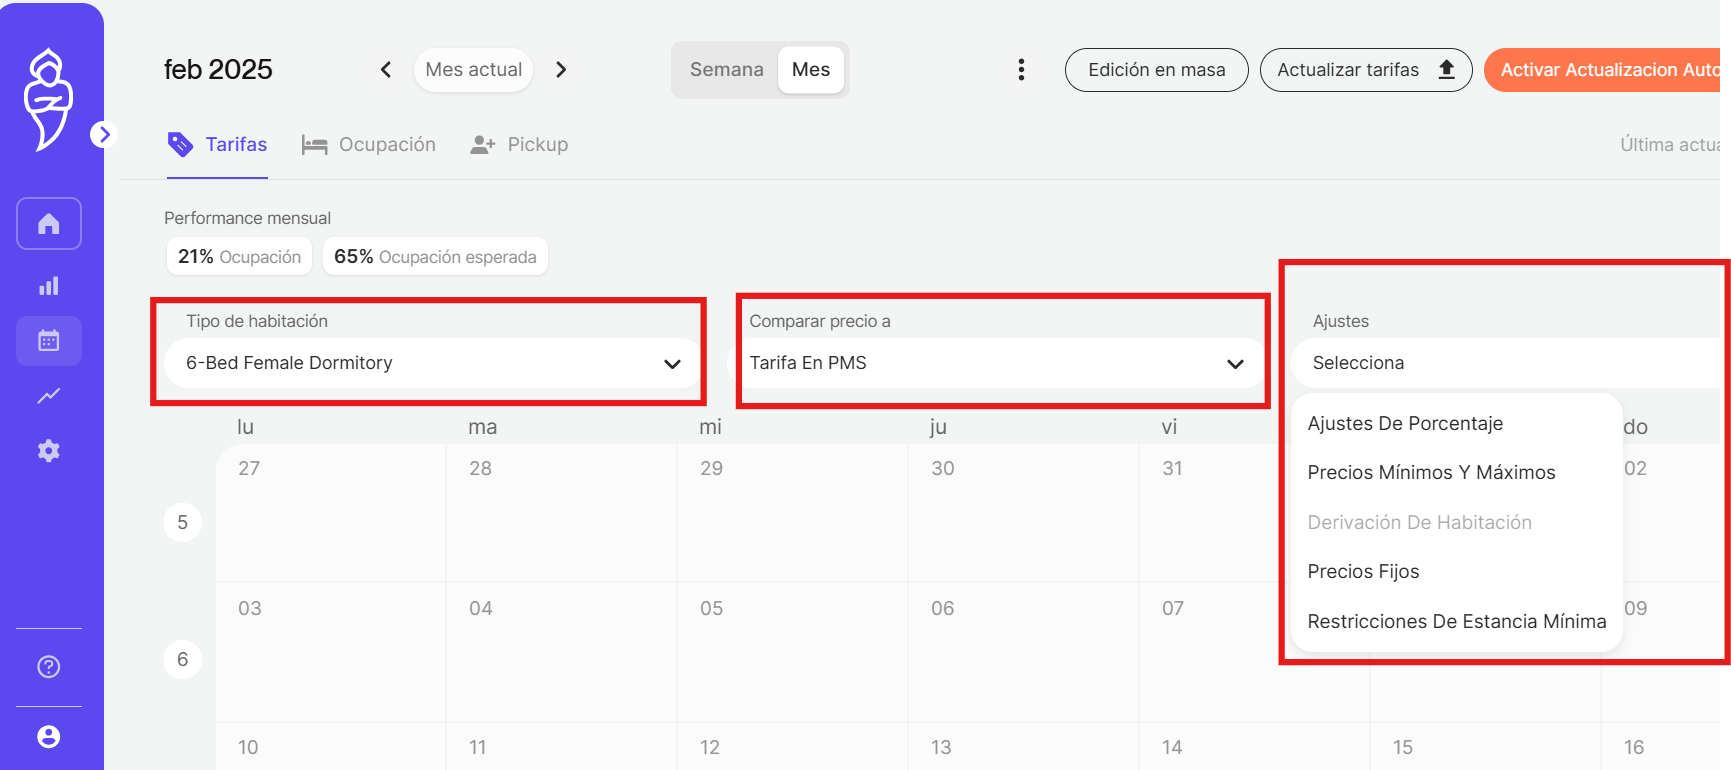Viewport: 1731px width, 770px height.
Task: Open the user profile icon
Action: [x=49, y=737]
